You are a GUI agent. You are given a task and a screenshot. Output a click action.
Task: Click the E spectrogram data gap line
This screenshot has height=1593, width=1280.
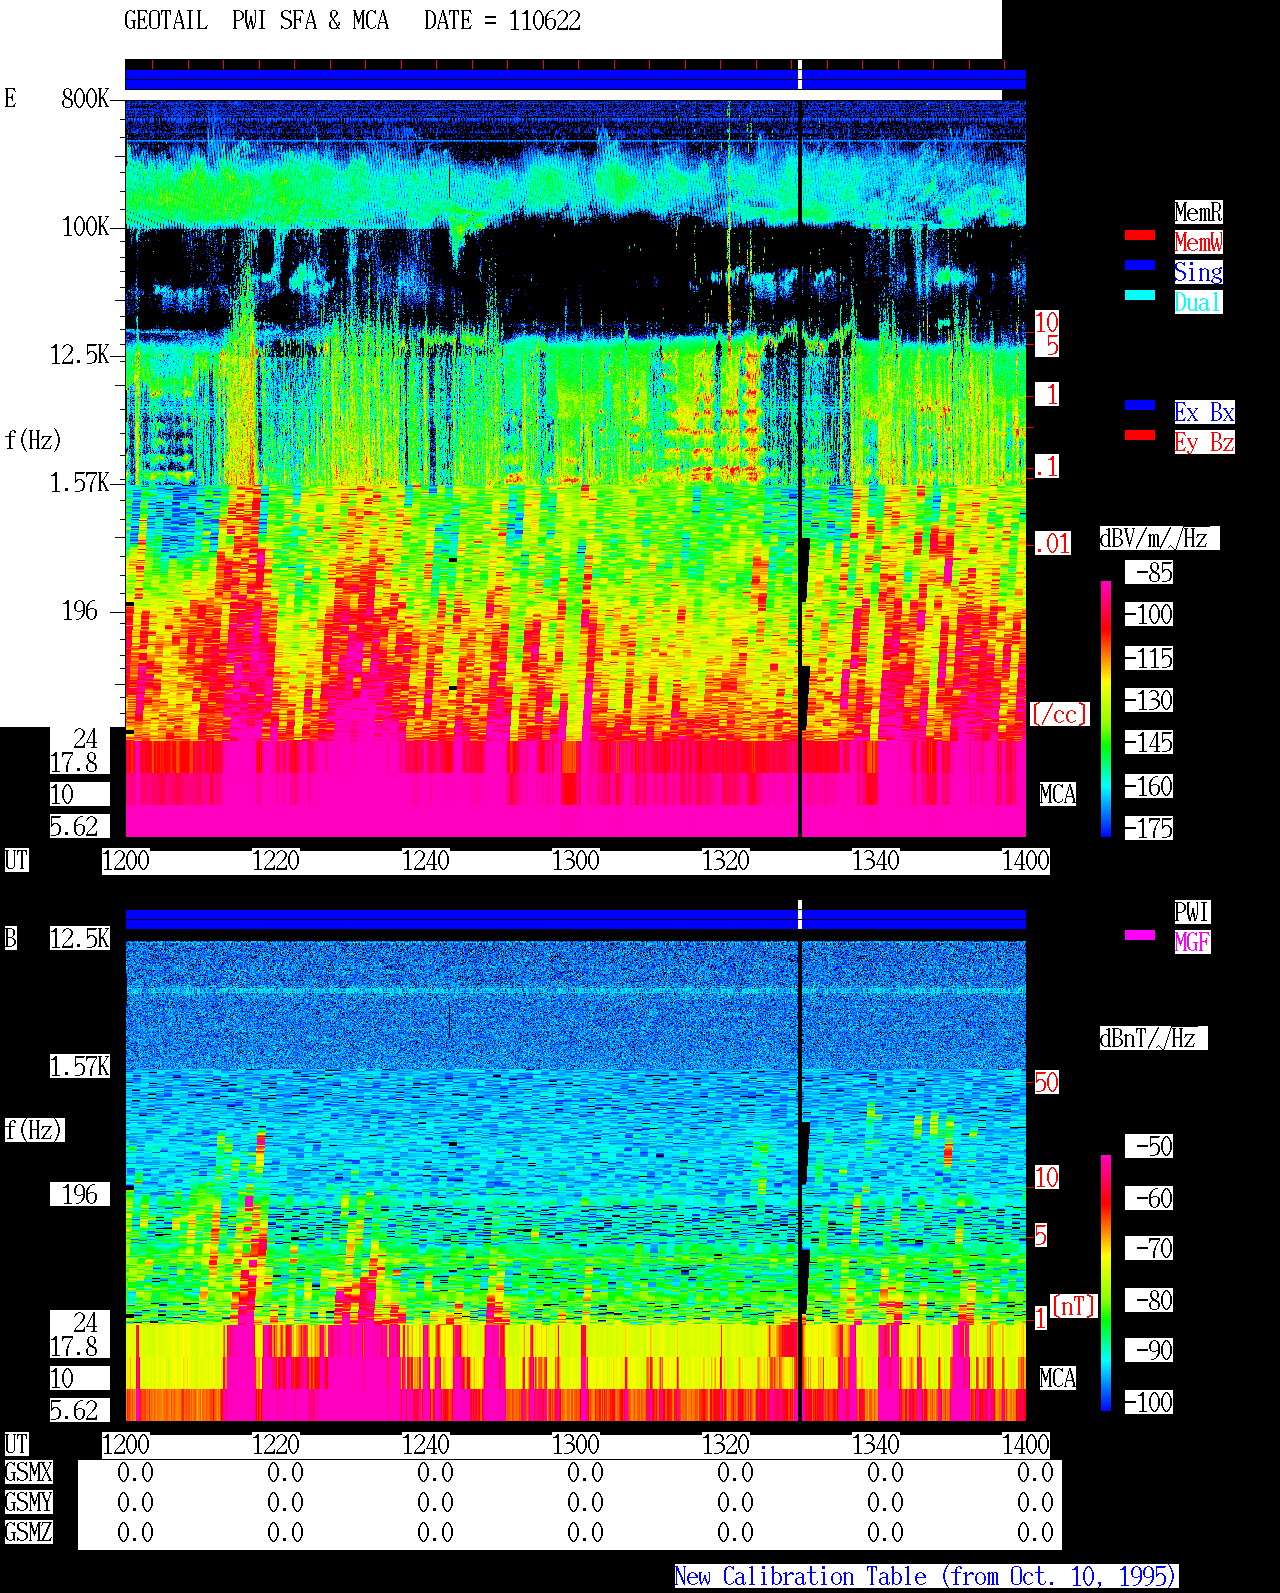[800, 468]
